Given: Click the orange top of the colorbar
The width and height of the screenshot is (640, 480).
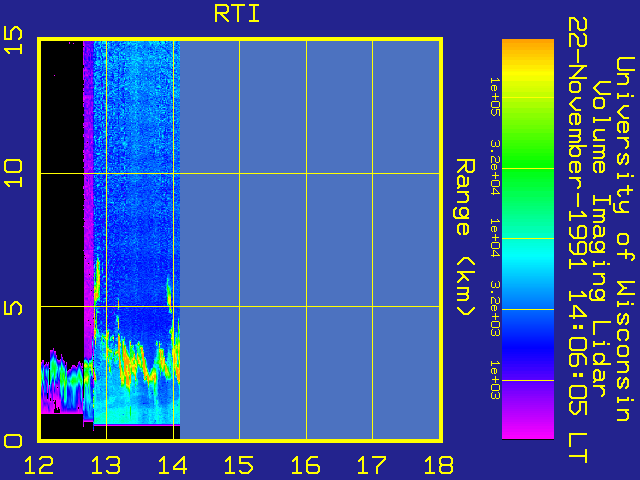Looking at the screenshot, I should pyautogui.click(x=528, y=47).
